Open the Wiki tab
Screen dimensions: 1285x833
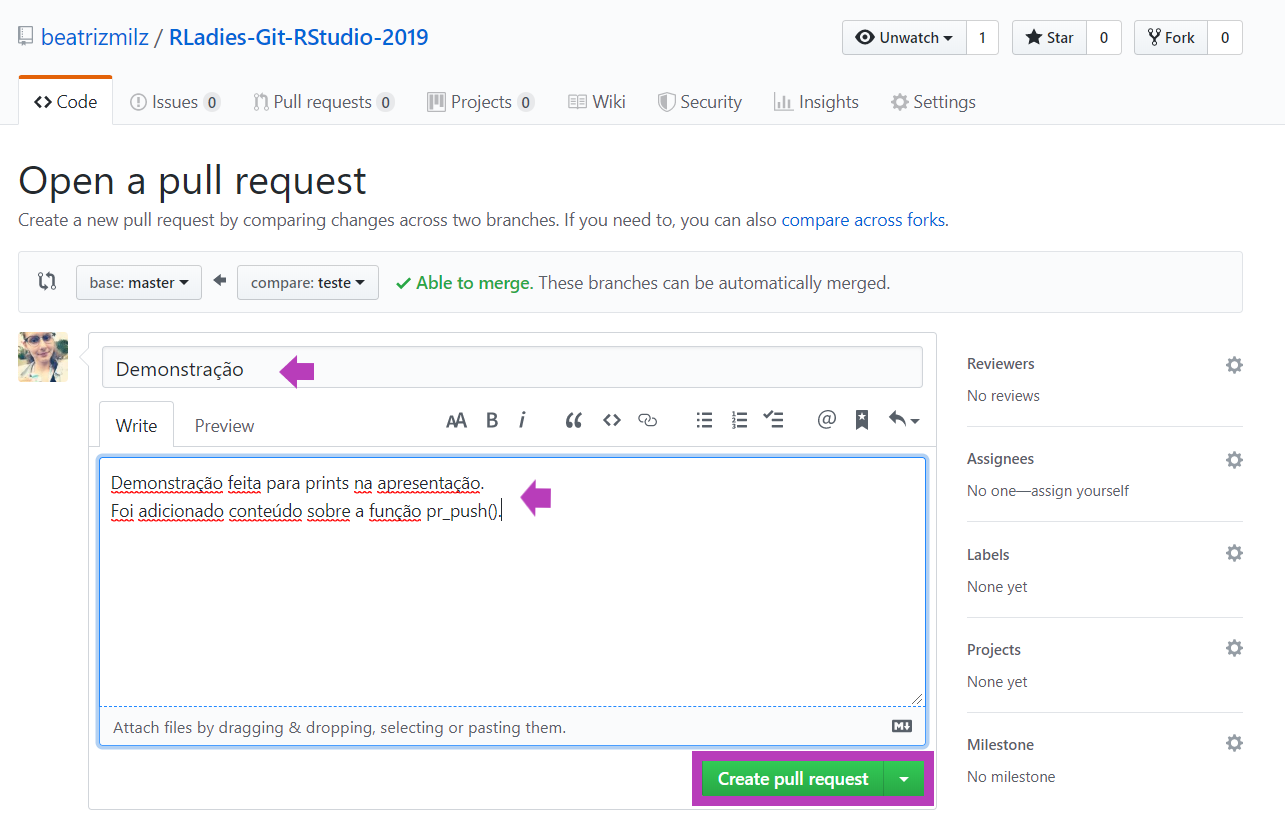596,102
